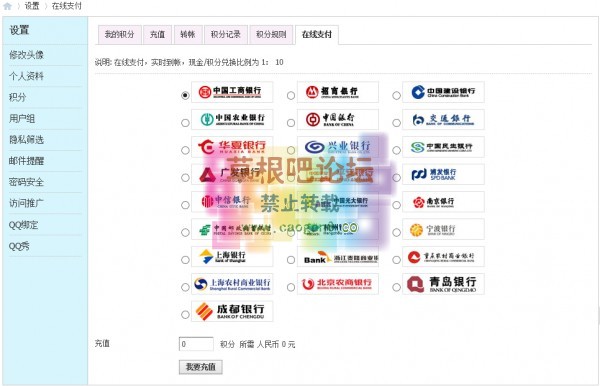Viewport: 600px width, 386px height.
Task: Click the 中国银行 (Bank of China) logo
Action: (338, 119)
